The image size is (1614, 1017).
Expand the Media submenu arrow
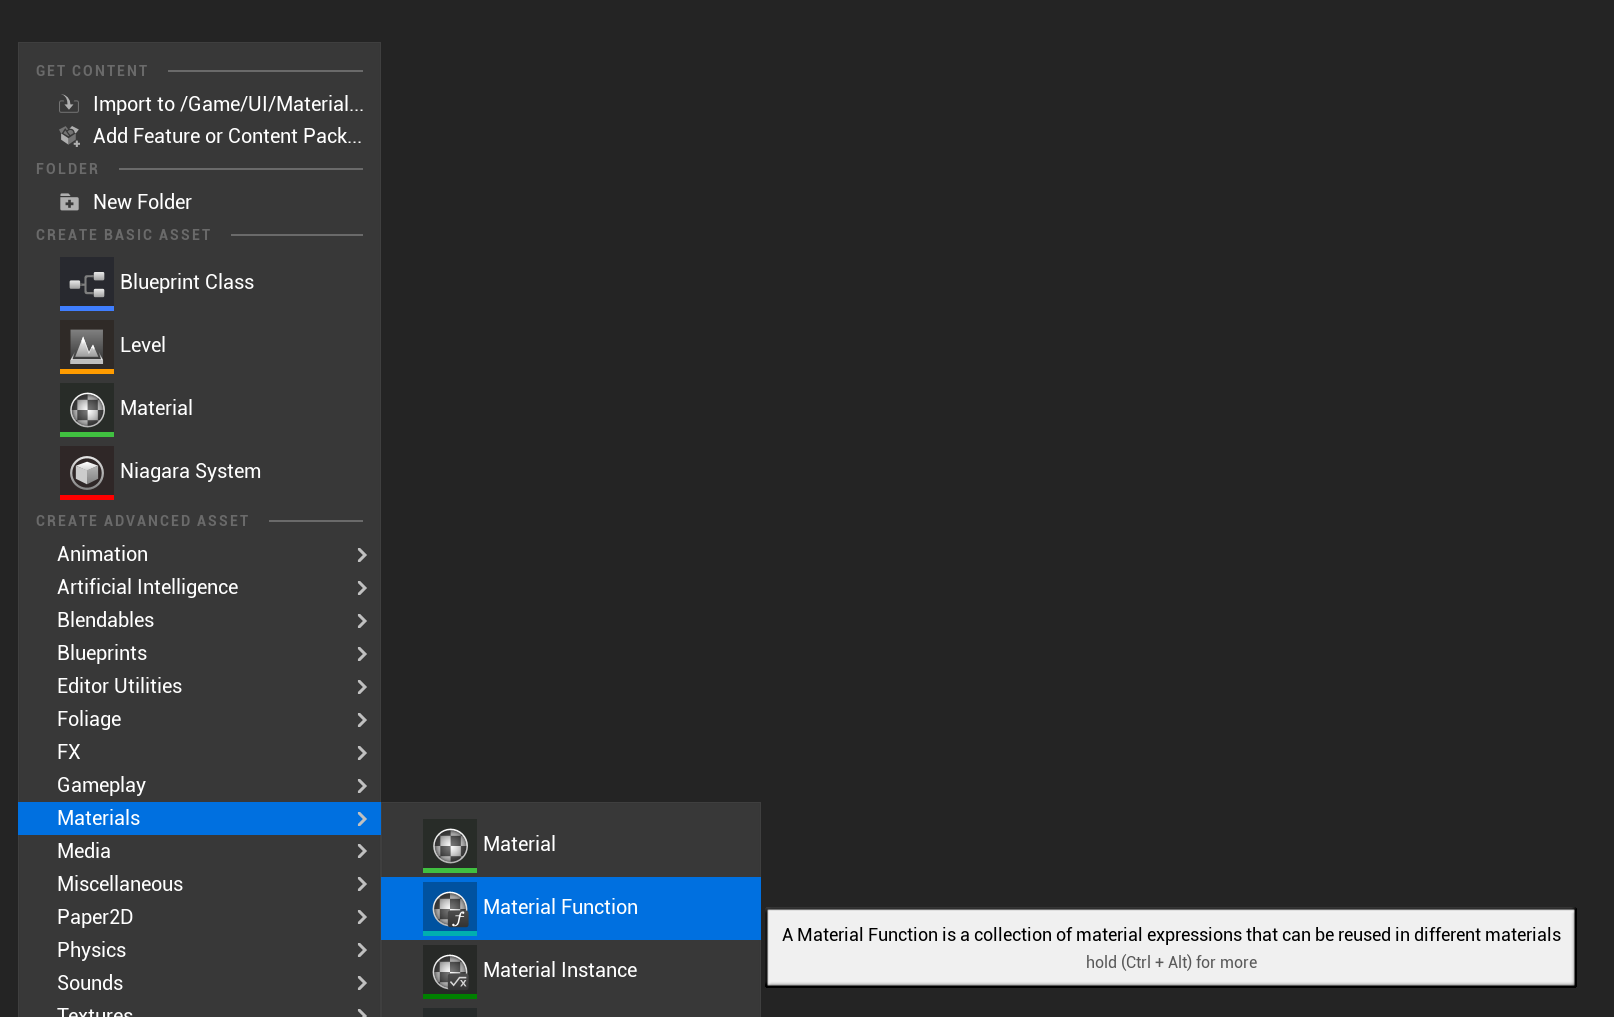pyautogui.click(x=362, y=852)
